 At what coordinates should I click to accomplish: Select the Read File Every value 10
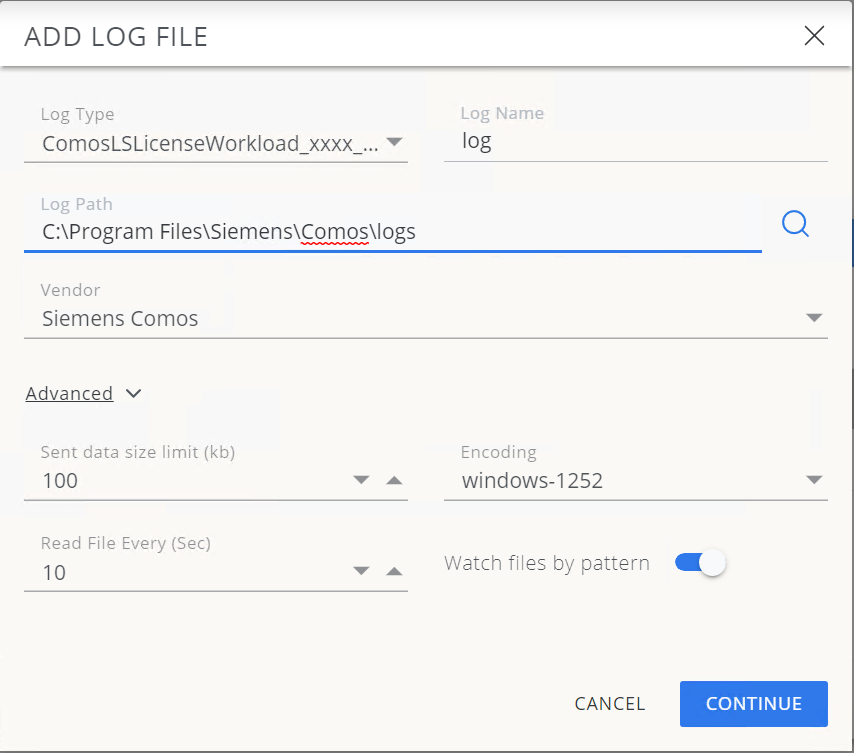pos(180,573)
